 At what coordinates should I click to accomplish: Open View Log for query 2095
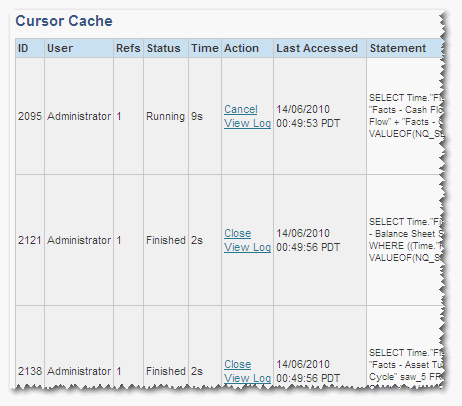tap(247, 123)
